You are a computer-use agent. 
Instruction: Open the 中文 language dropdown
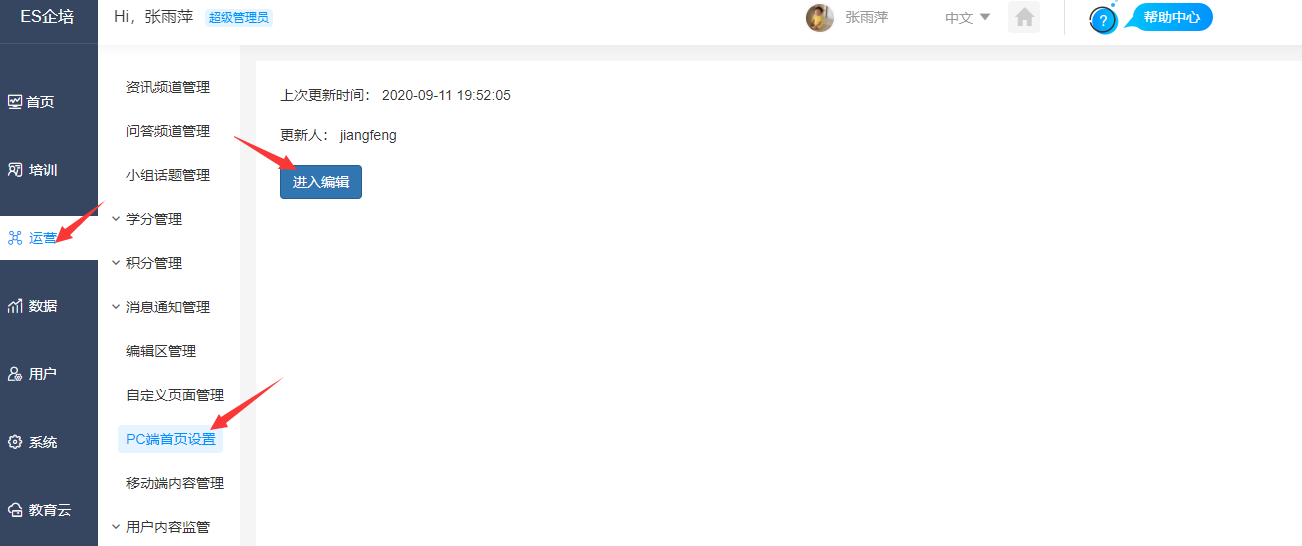click(968, 18)
